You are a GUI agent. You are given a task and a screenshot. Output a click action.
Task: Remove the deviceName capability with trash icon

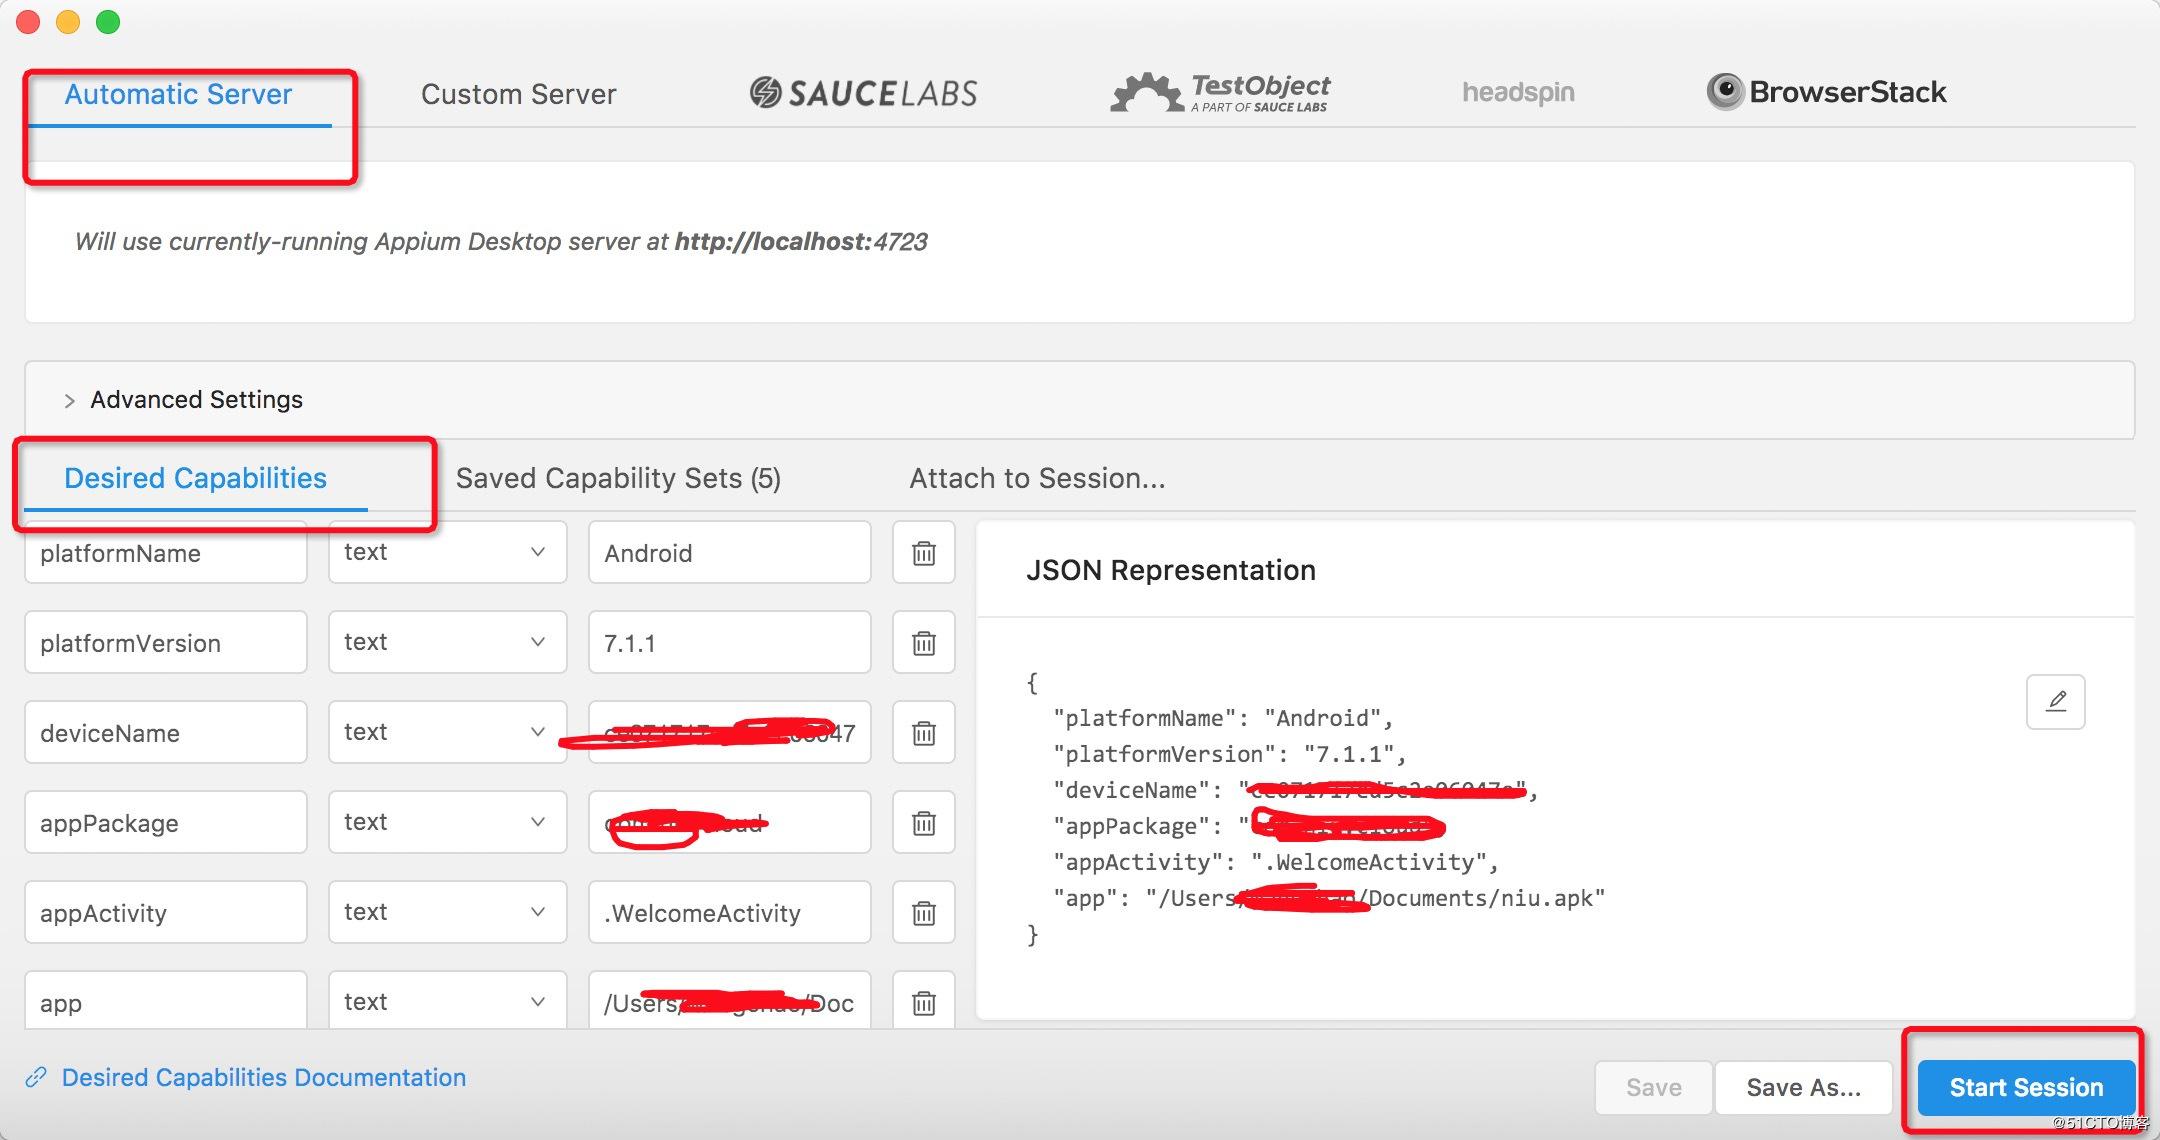(923, 733)
